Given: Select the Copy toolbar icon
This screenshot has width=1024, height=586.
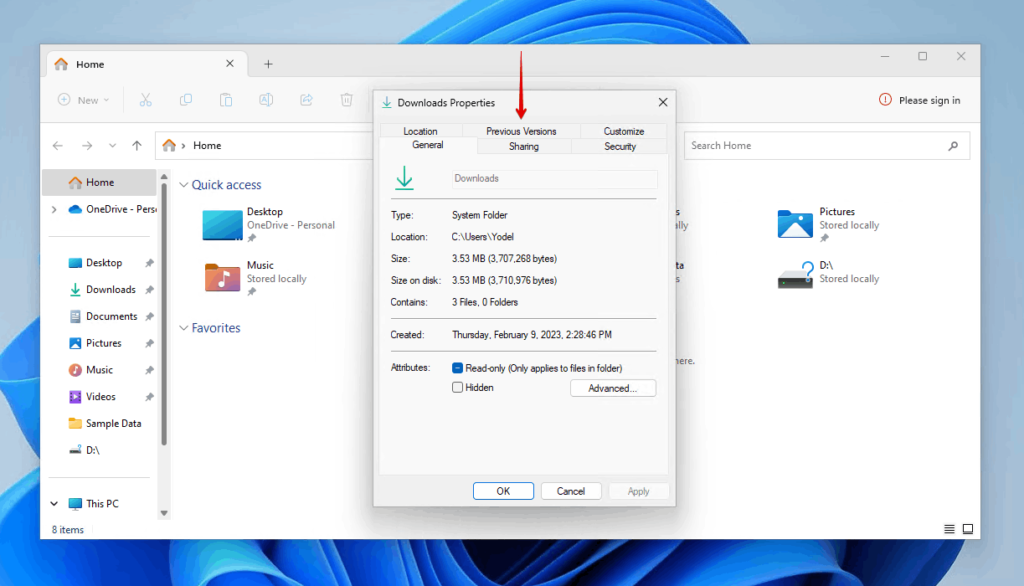Looking at the screenshot, I should pos(186,100).
